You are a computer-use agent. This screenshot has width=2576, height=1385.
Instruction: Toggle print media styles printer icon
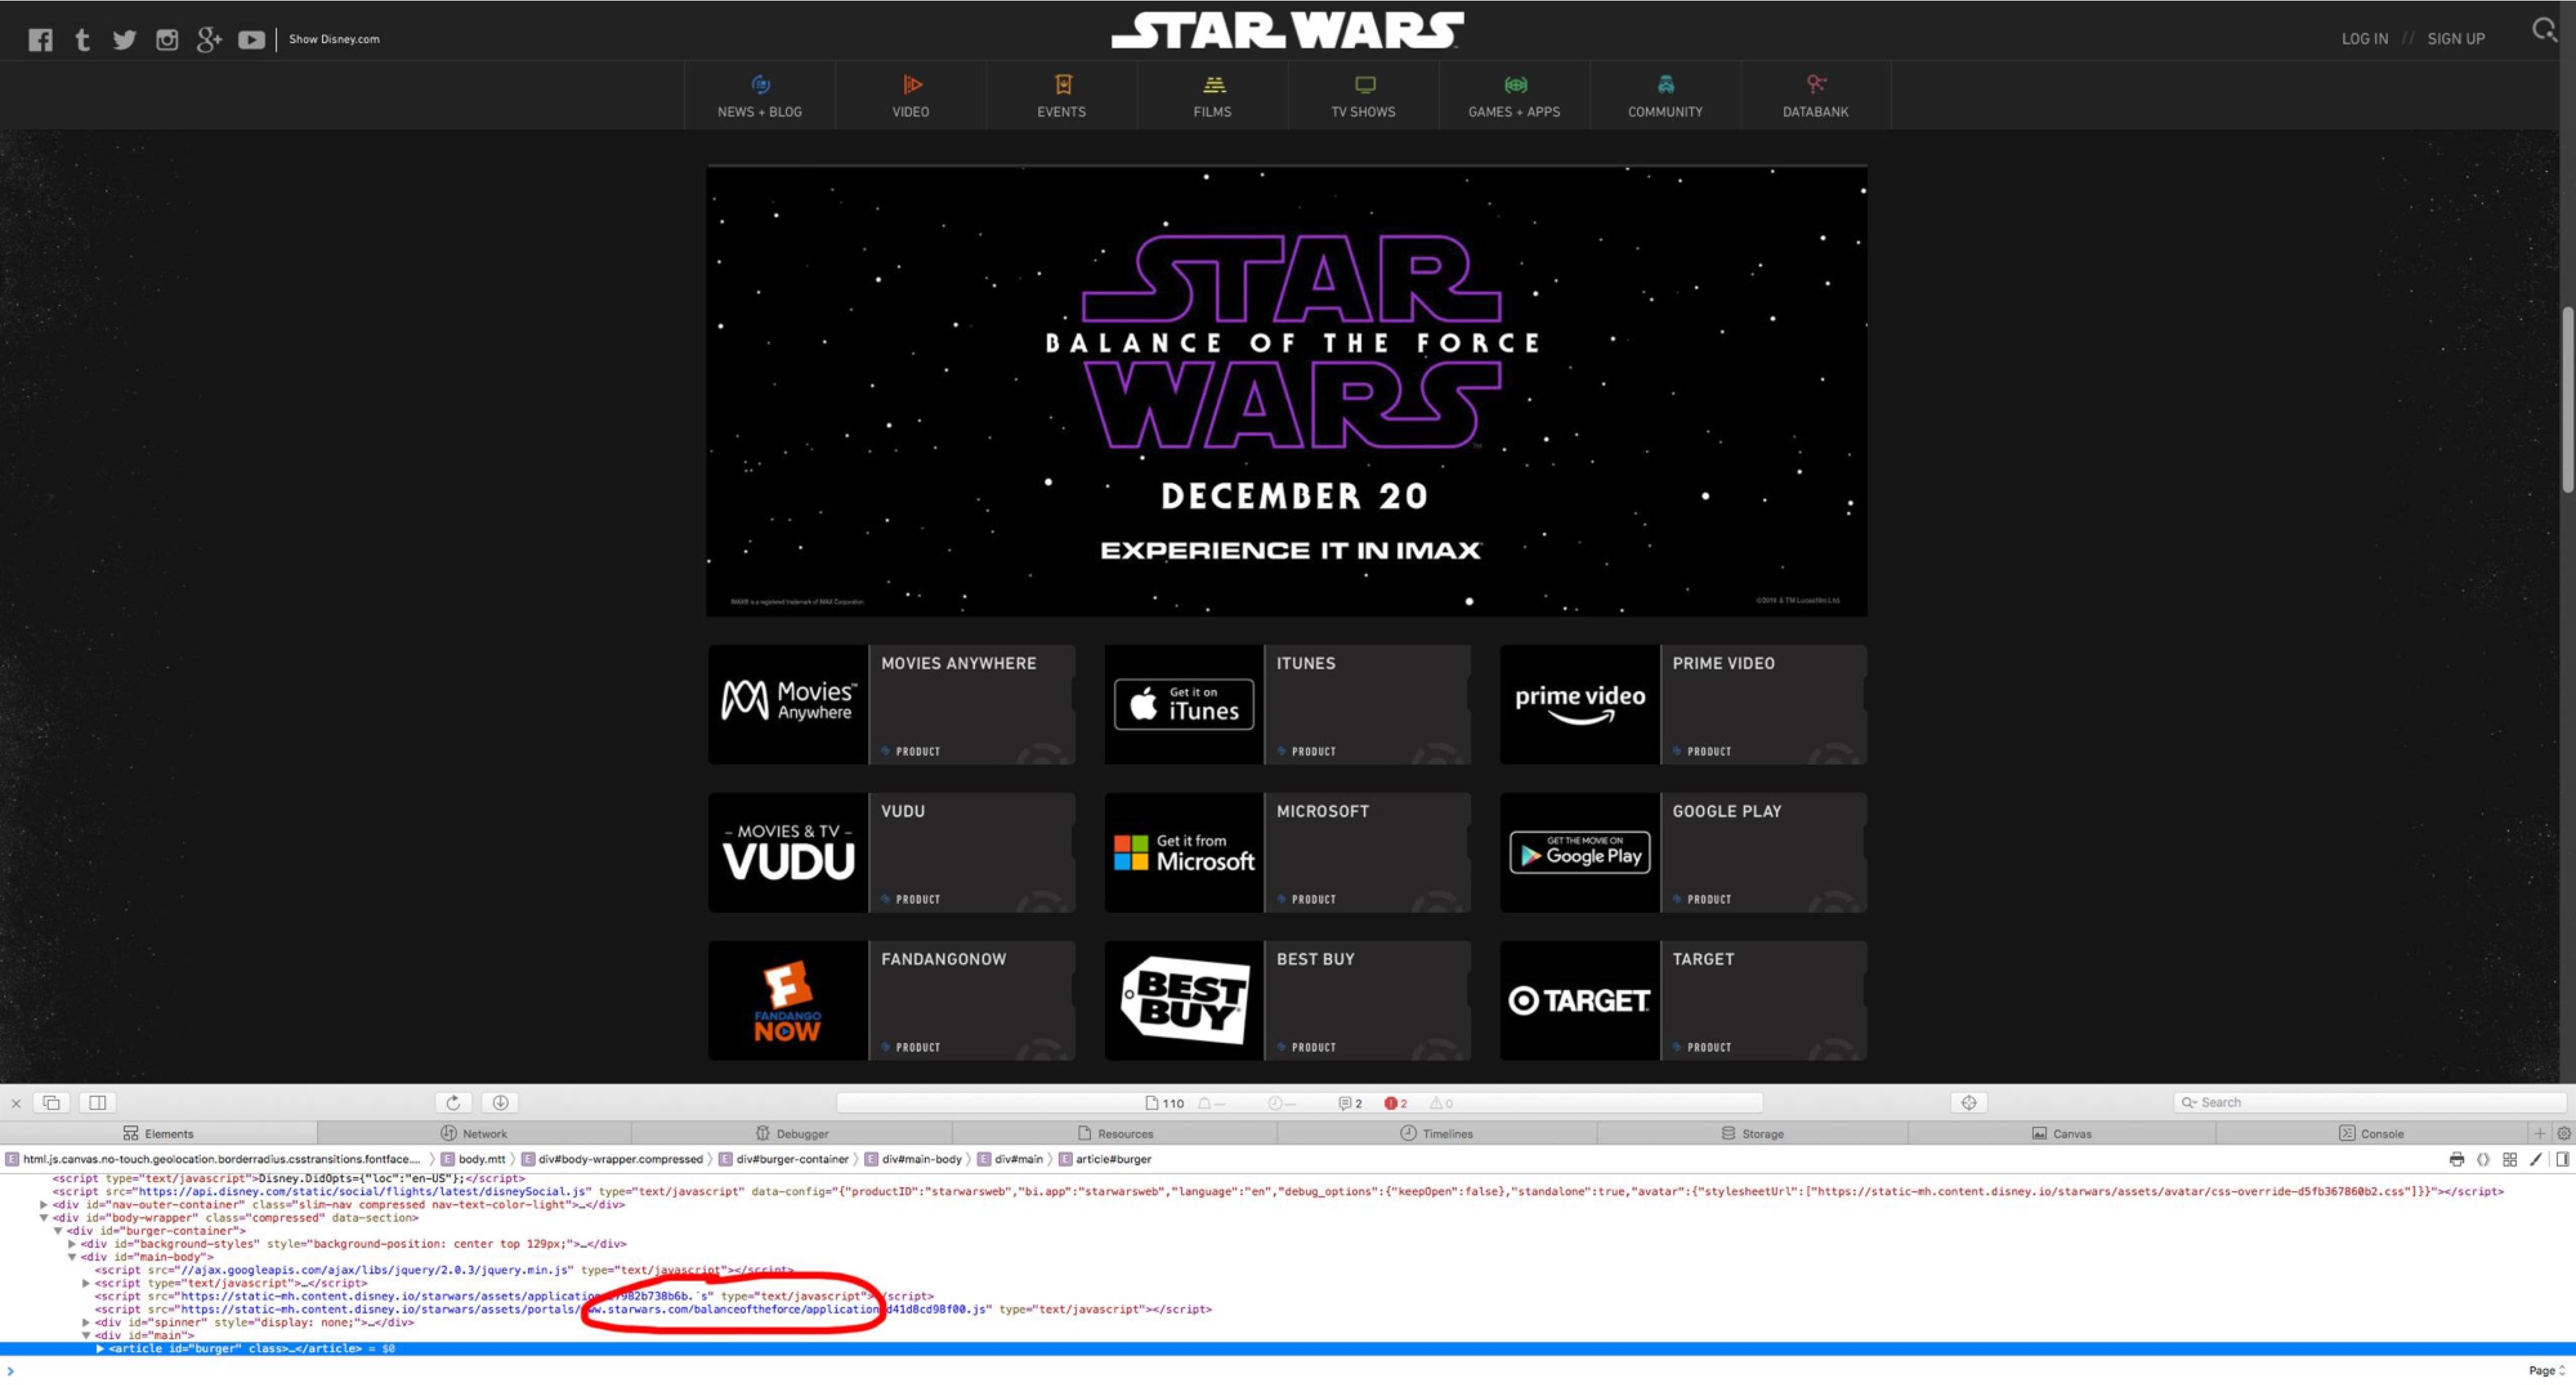pyautogui.click(x=2456, y=1159)
